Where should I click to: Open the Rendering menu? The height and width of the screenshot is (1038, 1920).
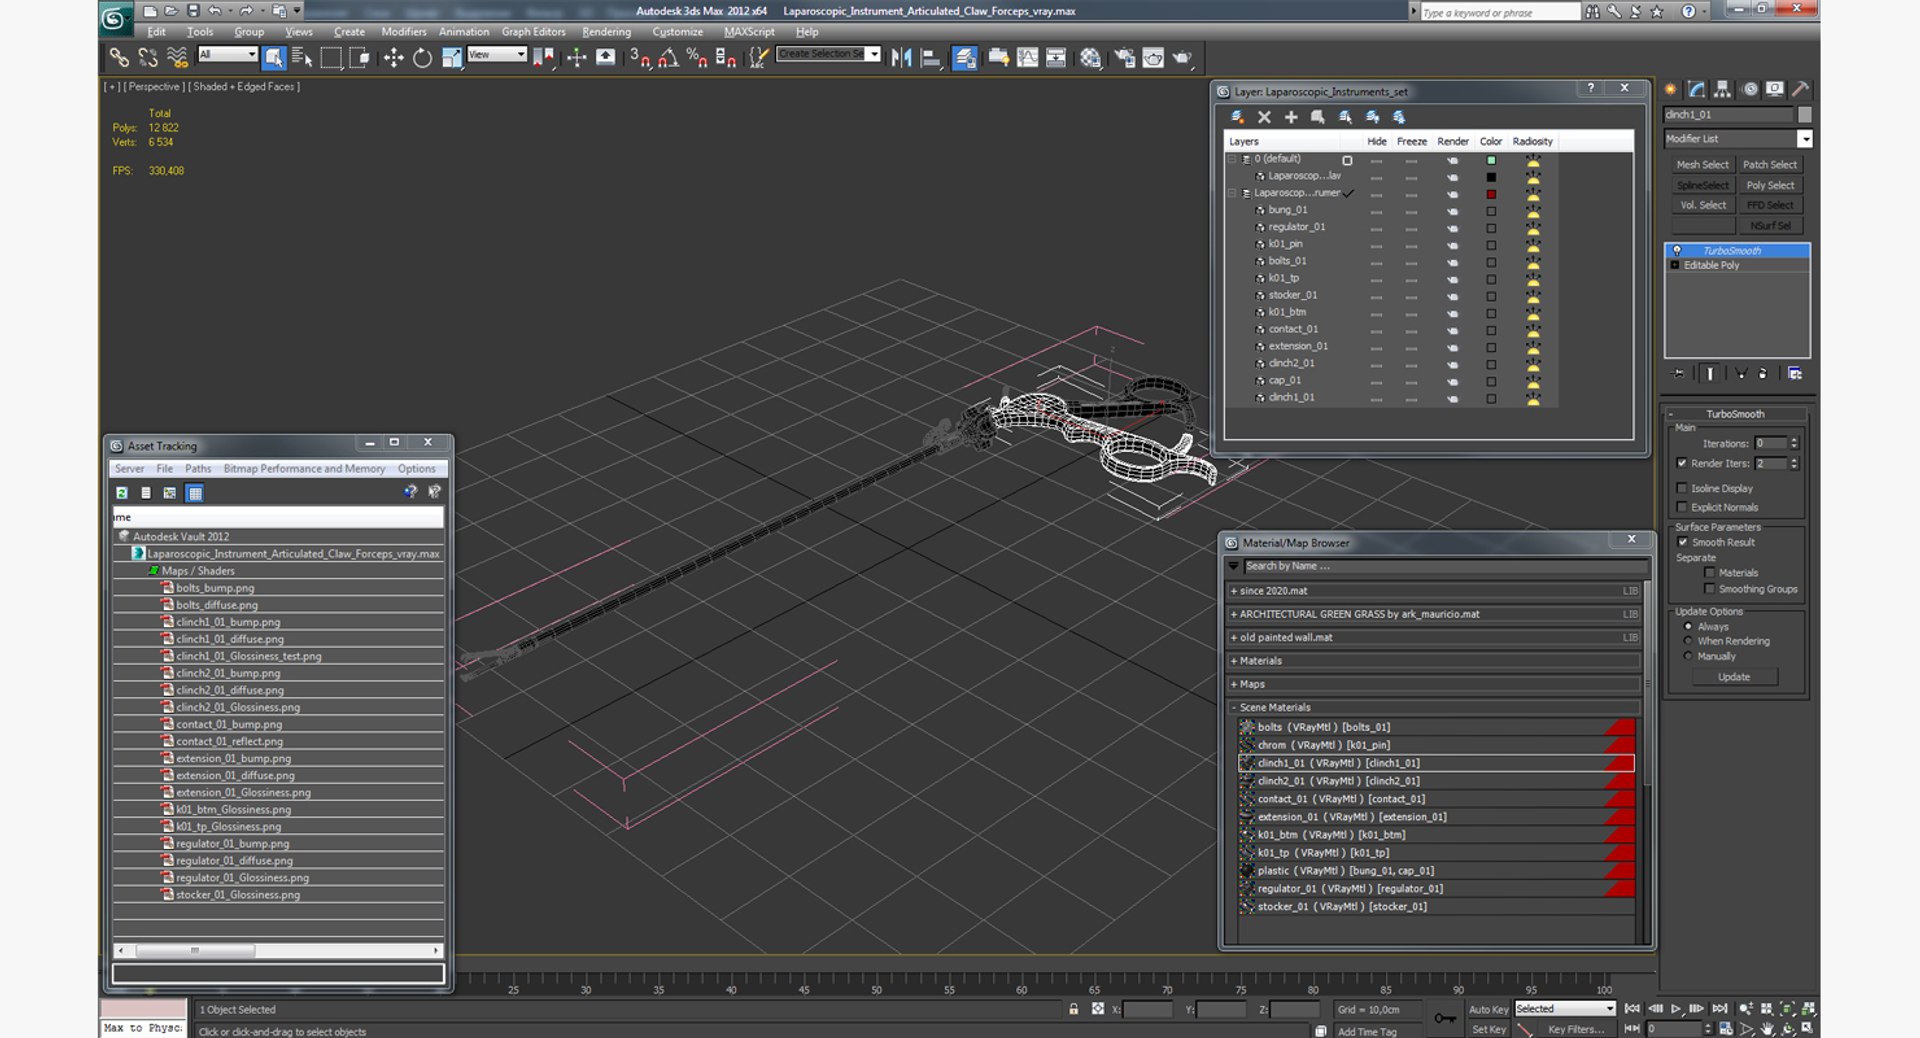click(x=606, y=32)
